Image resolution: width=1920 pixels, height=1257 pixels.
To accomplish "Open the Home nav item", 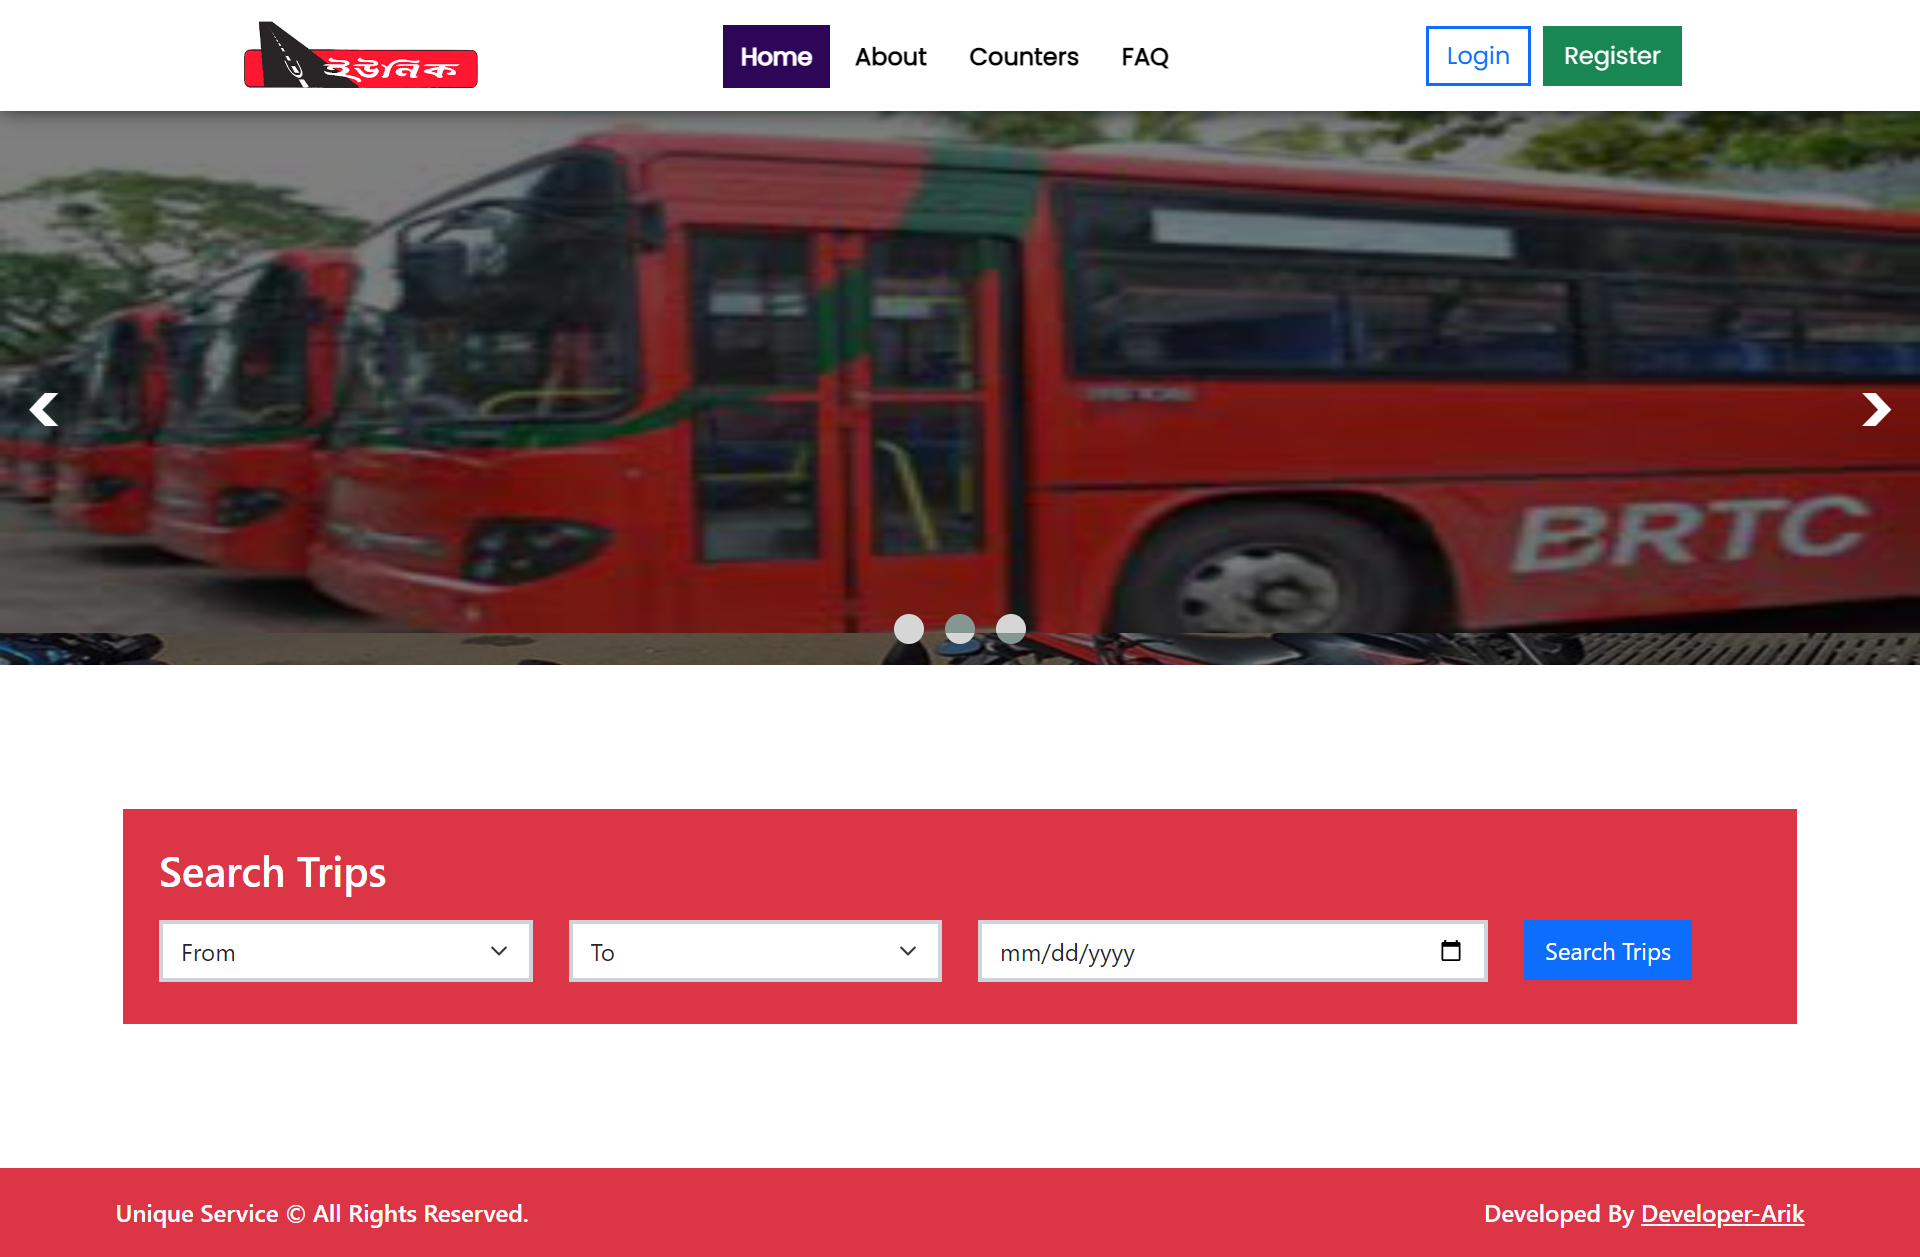I will [x=776, y=56].
